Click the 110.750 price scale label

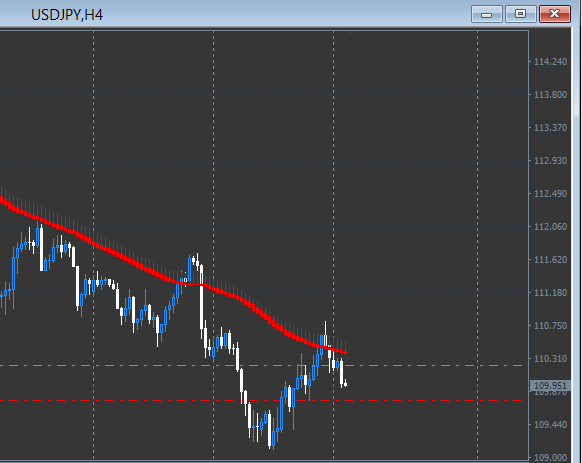click(550, 326)
